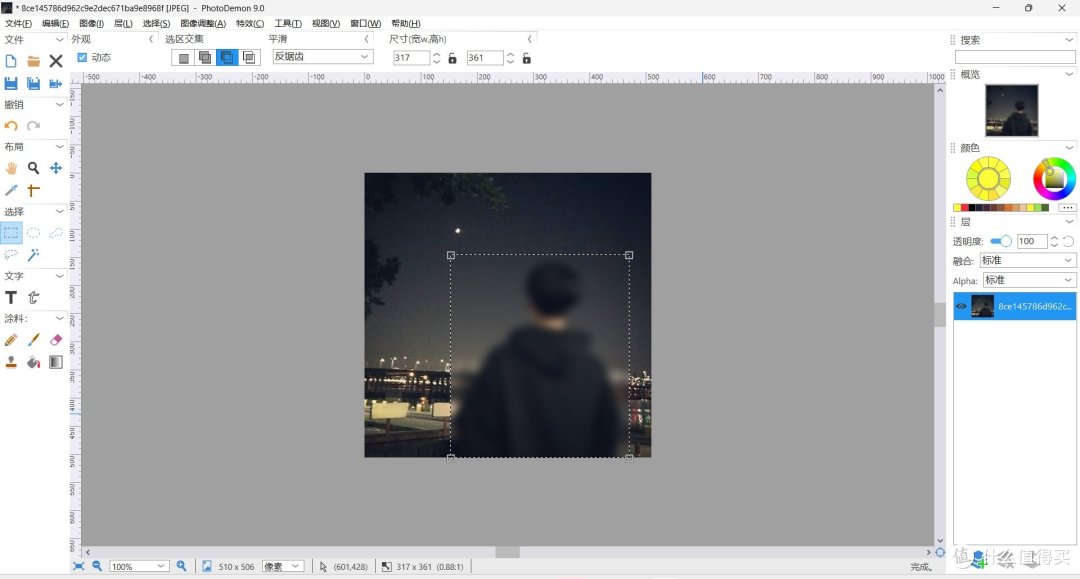The width and height of the screenshot is (1080, 579).
Task: Select the measure tool
Action: point(33,190)
